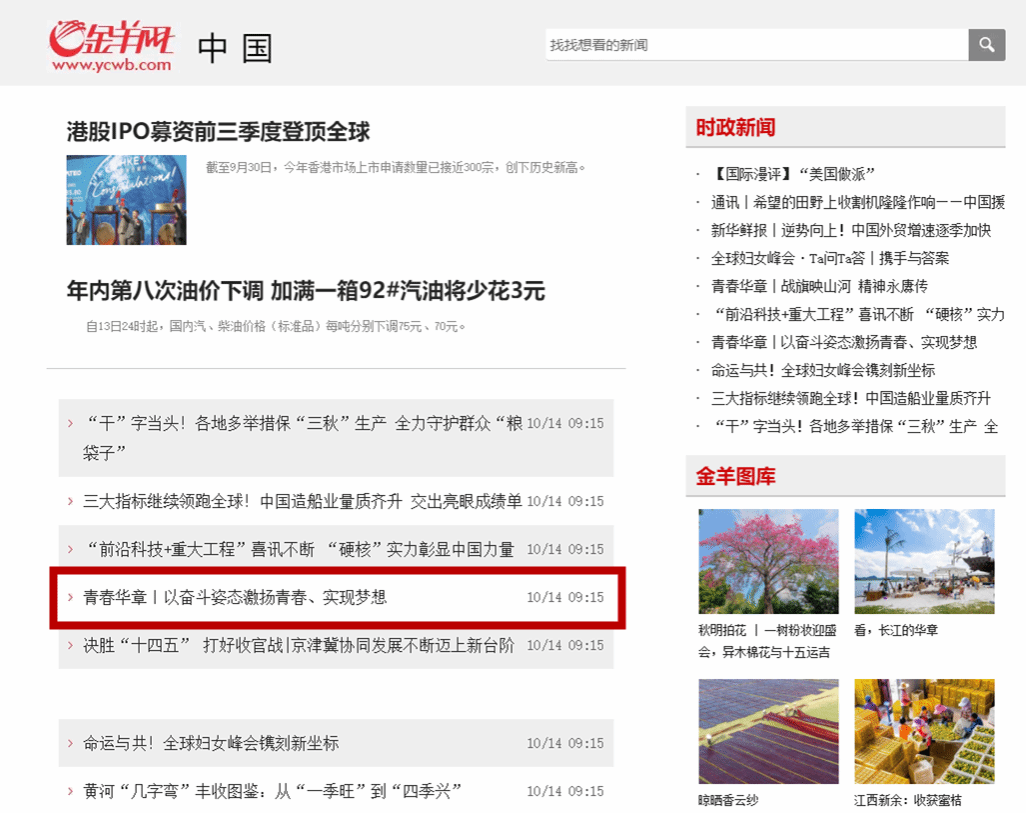
Task: Open main list article 命运与共！全球妇女峰会镌刻新坐标
Action: 211,743
